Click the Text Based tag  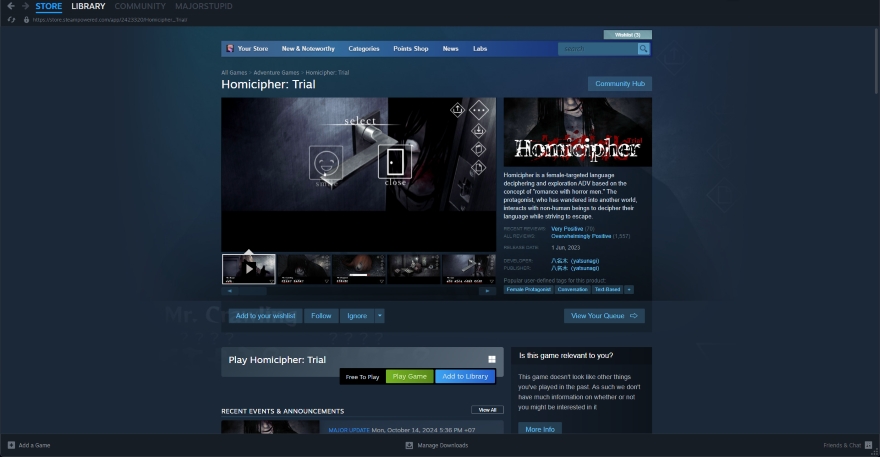[x=607, y=290]
